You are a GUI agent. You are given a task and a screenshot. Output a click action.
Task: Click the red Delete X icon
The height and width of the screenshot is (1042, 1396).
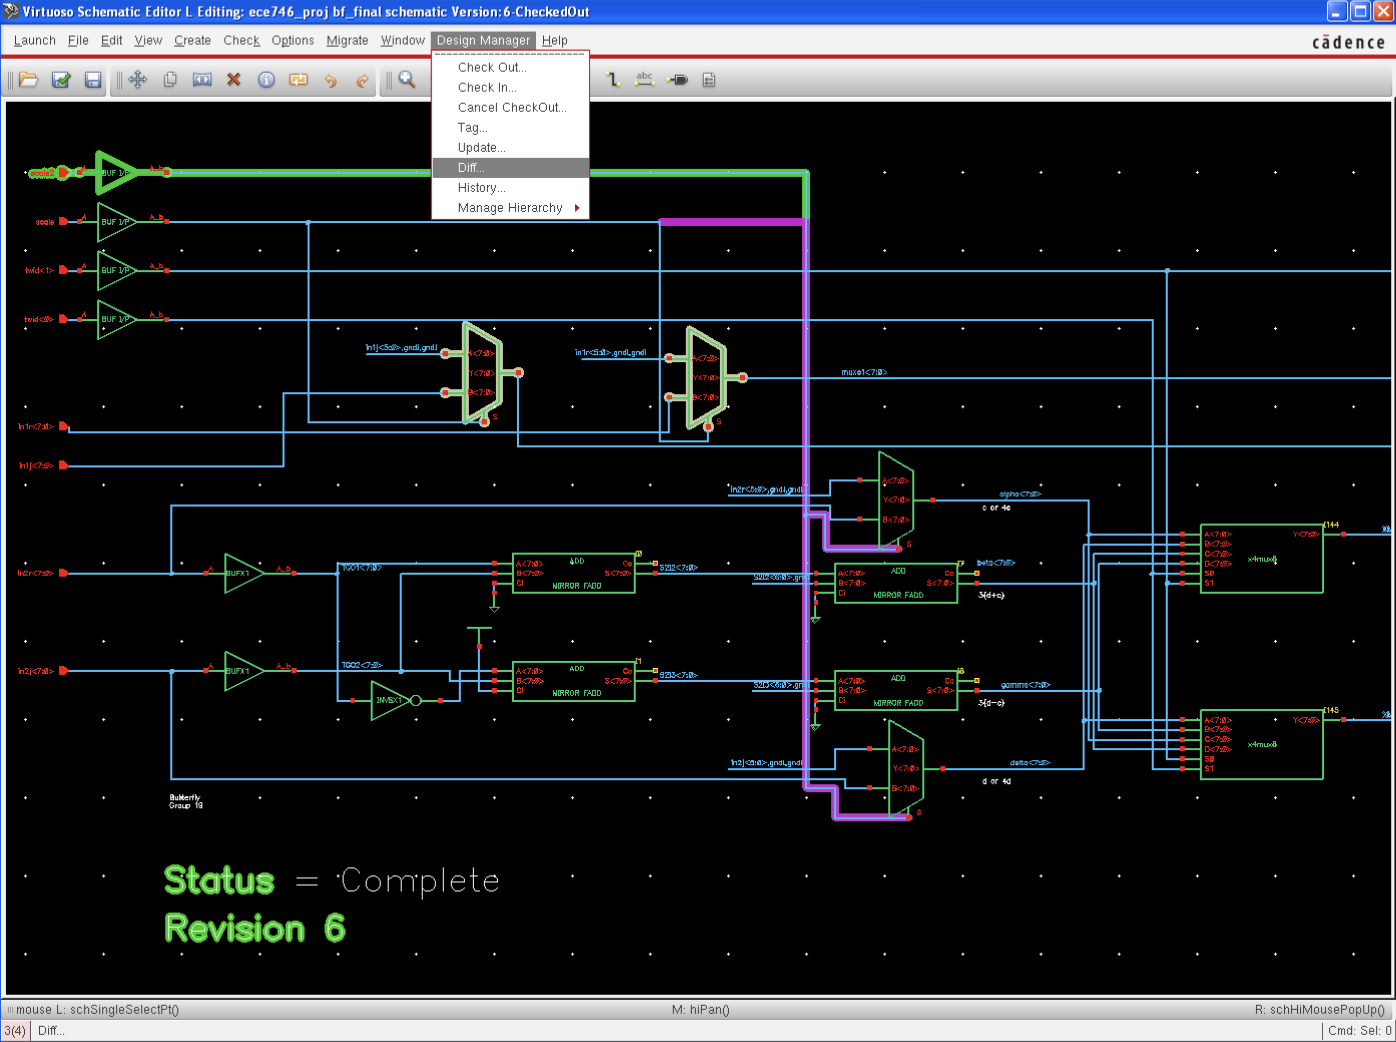click(x=234, y=80)
